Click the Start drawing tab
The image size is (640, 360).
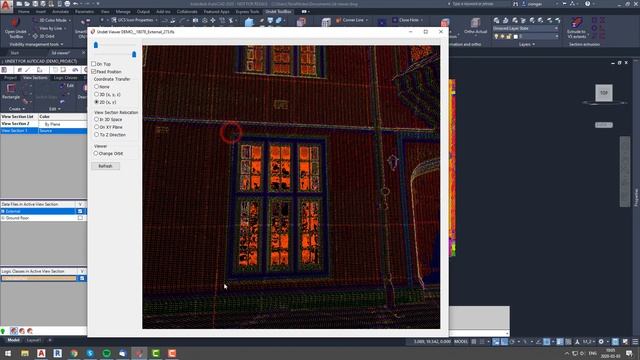tap(15, 53)
